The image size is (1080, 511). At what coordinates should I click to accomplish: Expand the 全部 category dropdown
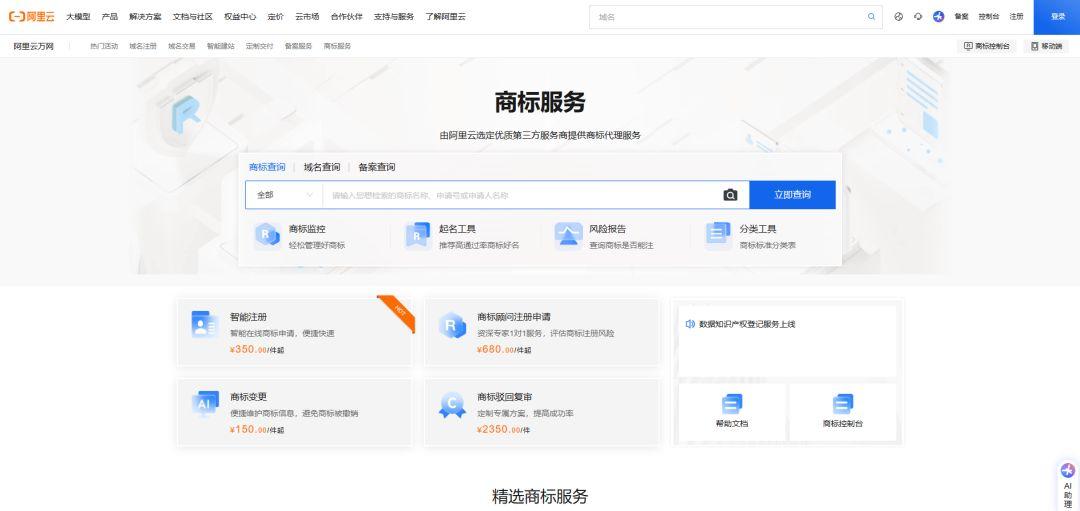(284, 195)
